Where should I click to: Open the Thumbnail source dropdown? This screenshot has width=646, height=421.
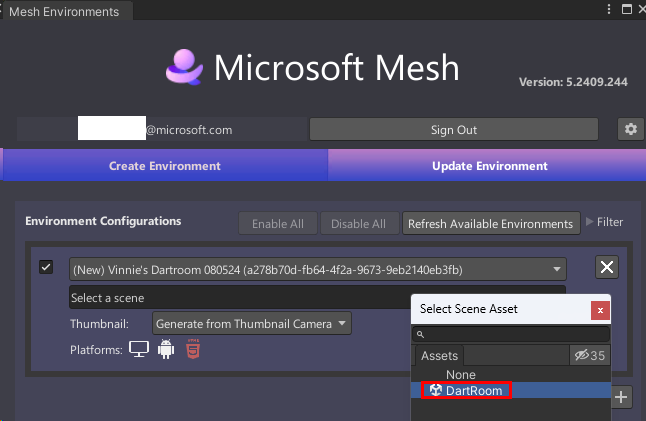pos(252,323)
